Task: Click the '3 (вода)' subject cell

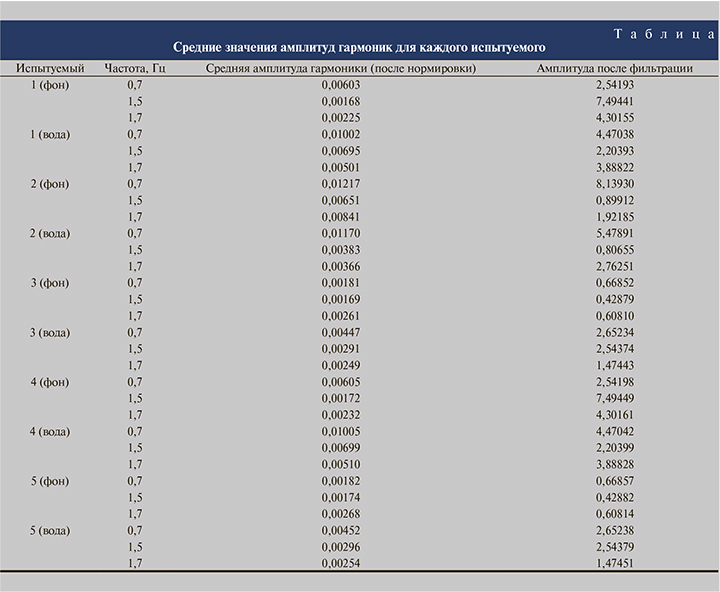Action: (x=50, y=332)
